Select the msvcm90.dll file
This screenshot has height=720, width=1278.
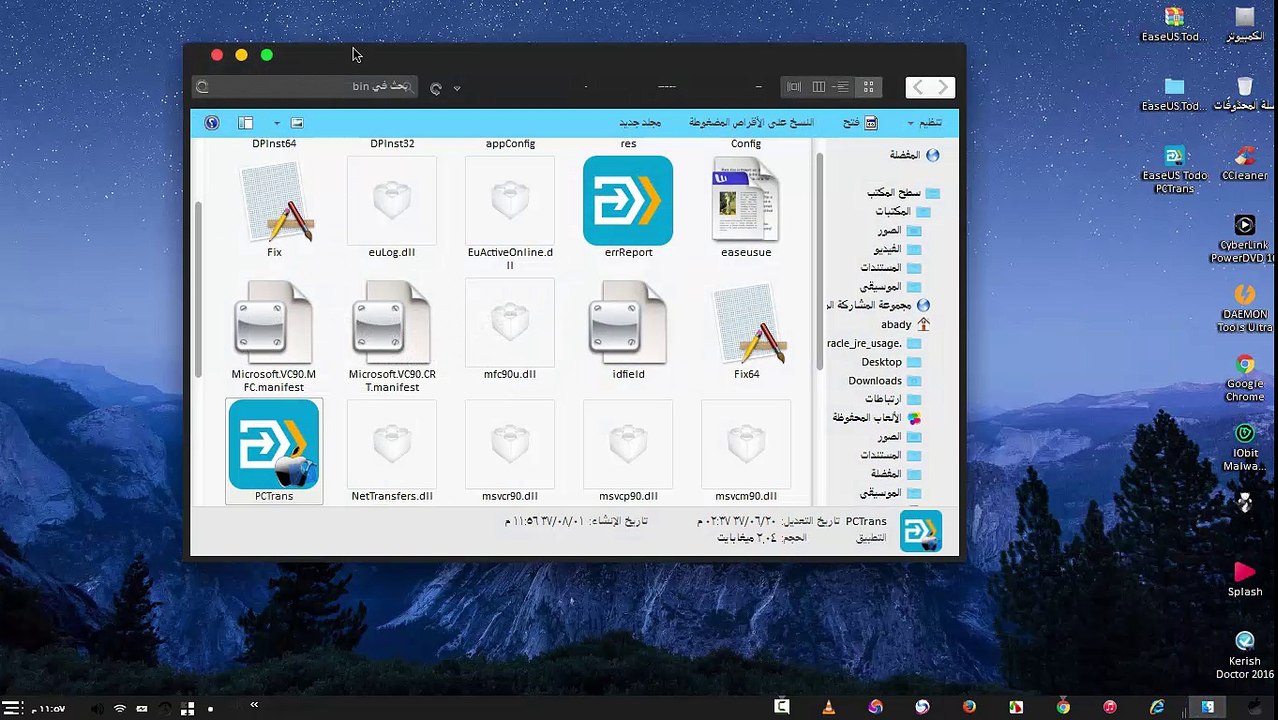pos(746,451)
